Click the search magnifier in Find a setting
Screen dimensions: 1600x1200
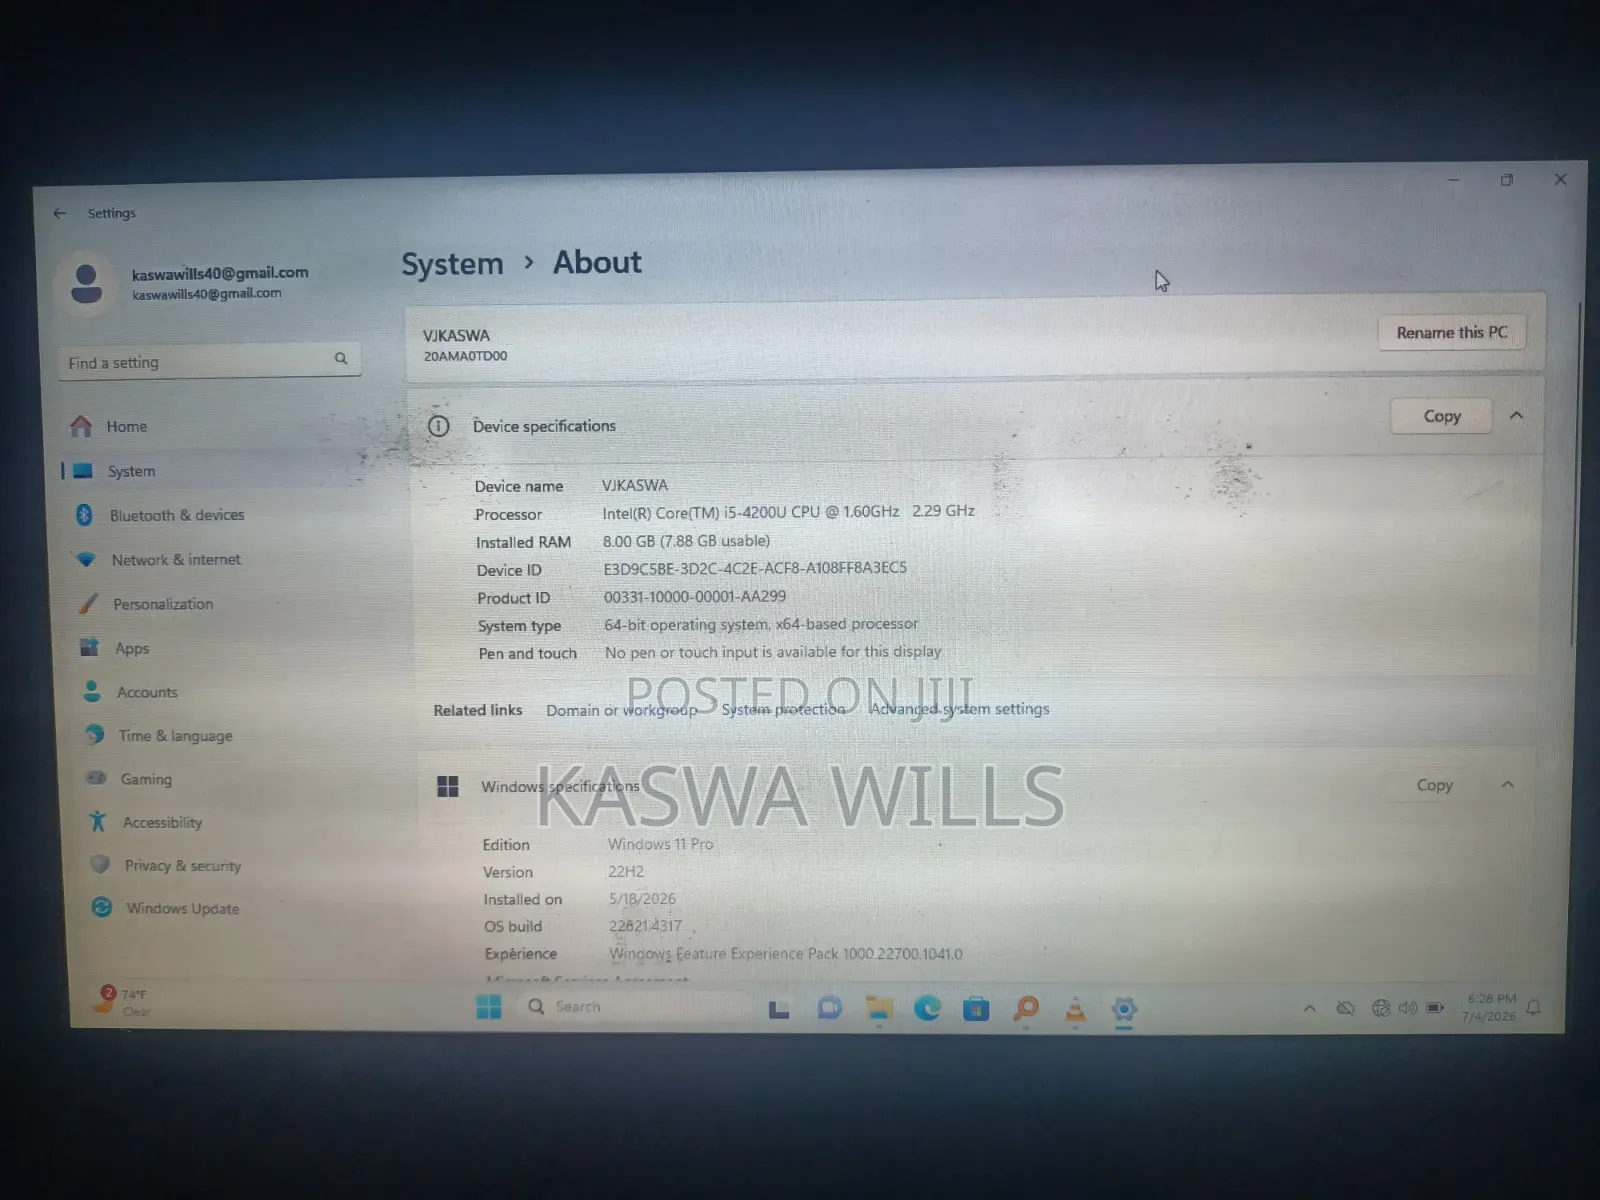pos(341,358)
